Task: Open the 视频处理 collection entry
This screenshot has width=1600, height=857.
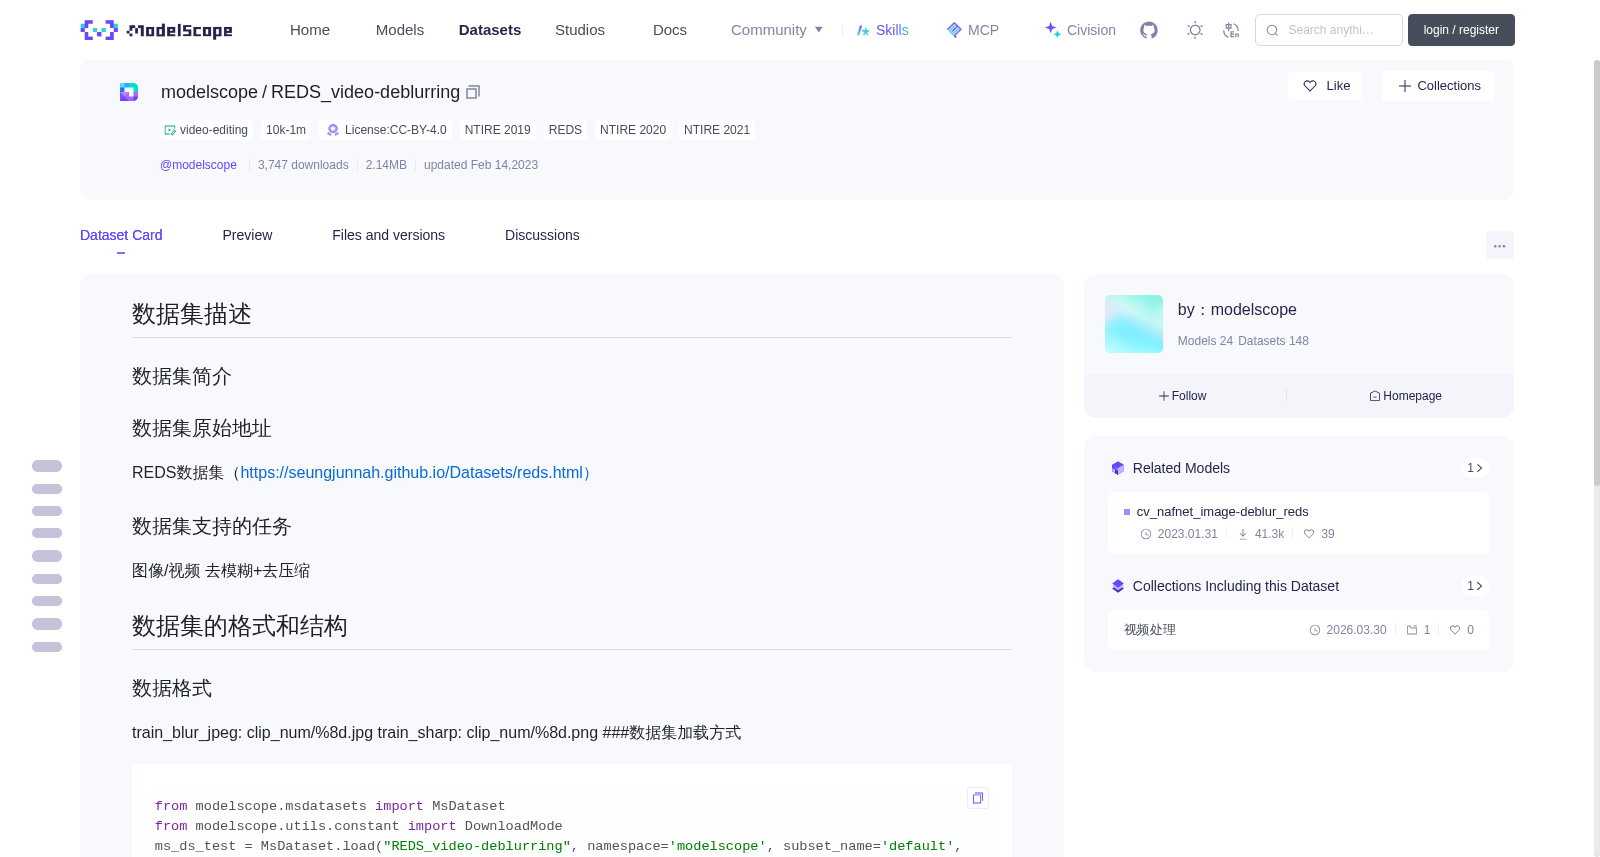Action: click(1298, 630)
